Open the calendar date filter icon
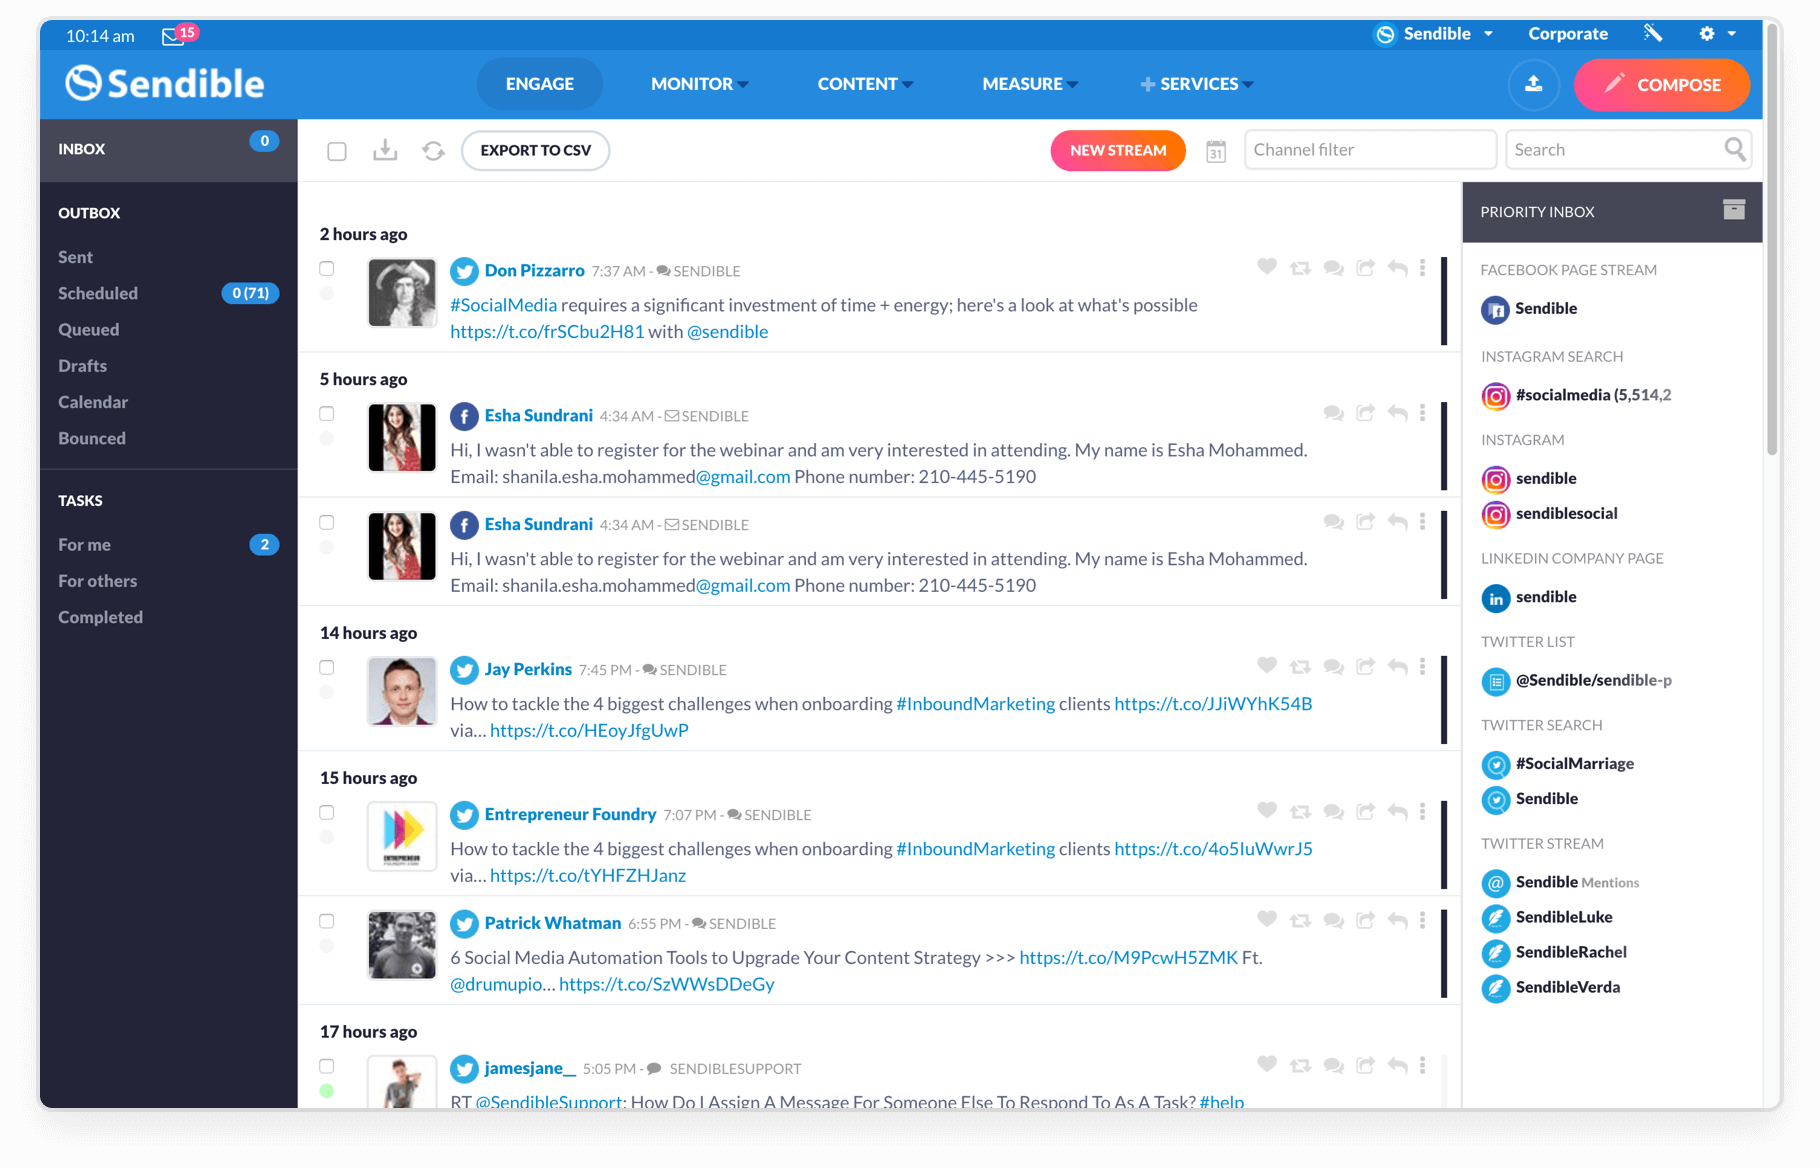This screenshot has height=1168, width=1820. [1216, 151]
